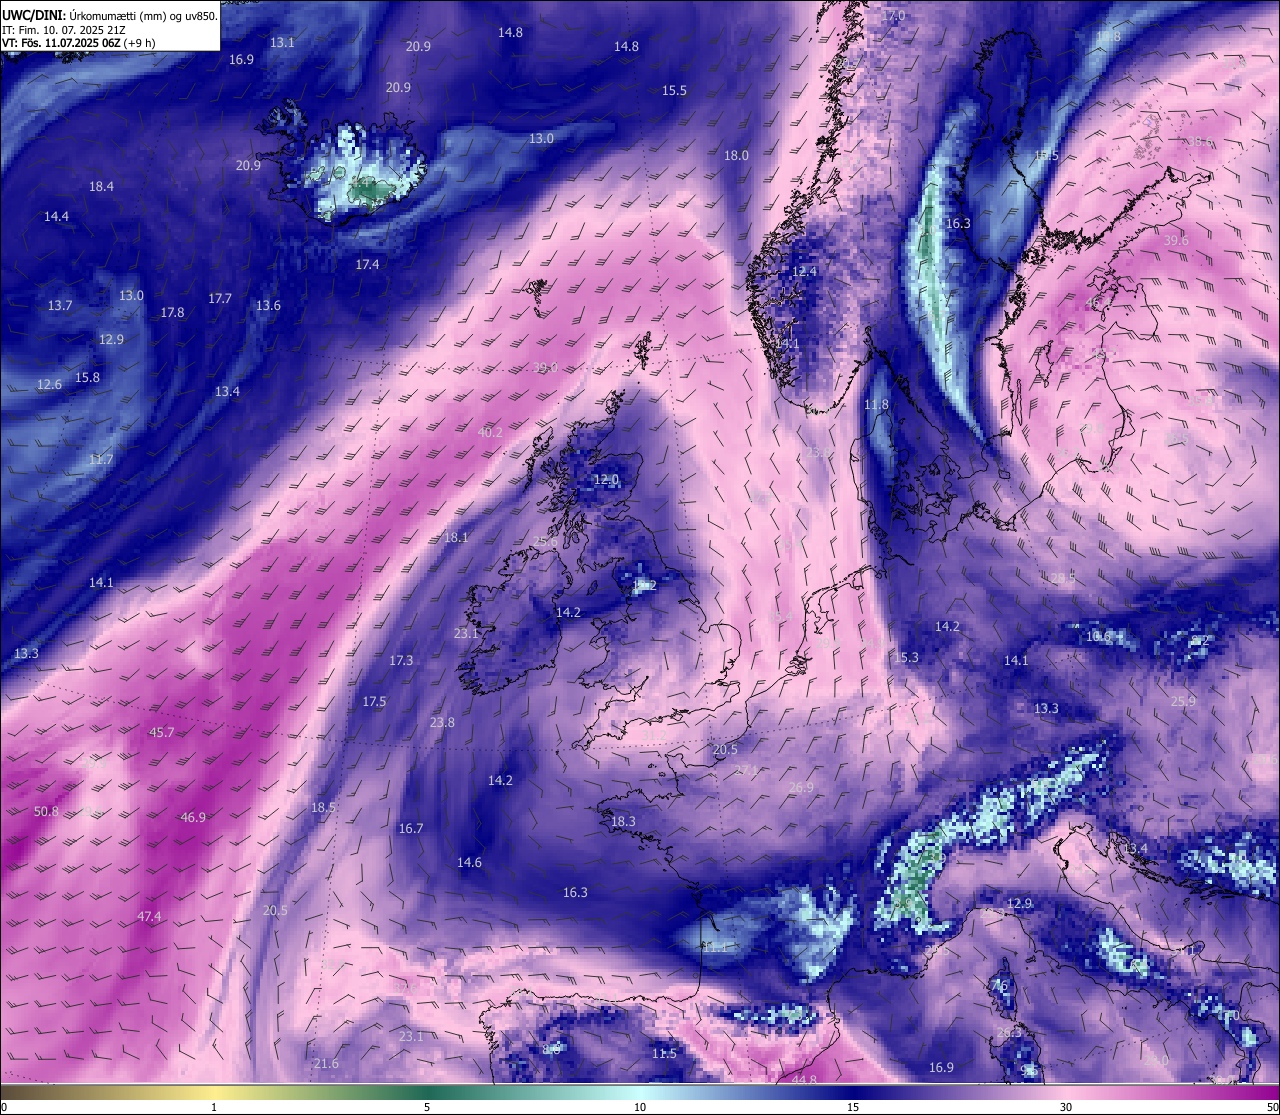This screenshot has width=1280, height=1115.
Task: Click the 23.8 value on the map
Action: pyautogui.click(x=442, y=722)
